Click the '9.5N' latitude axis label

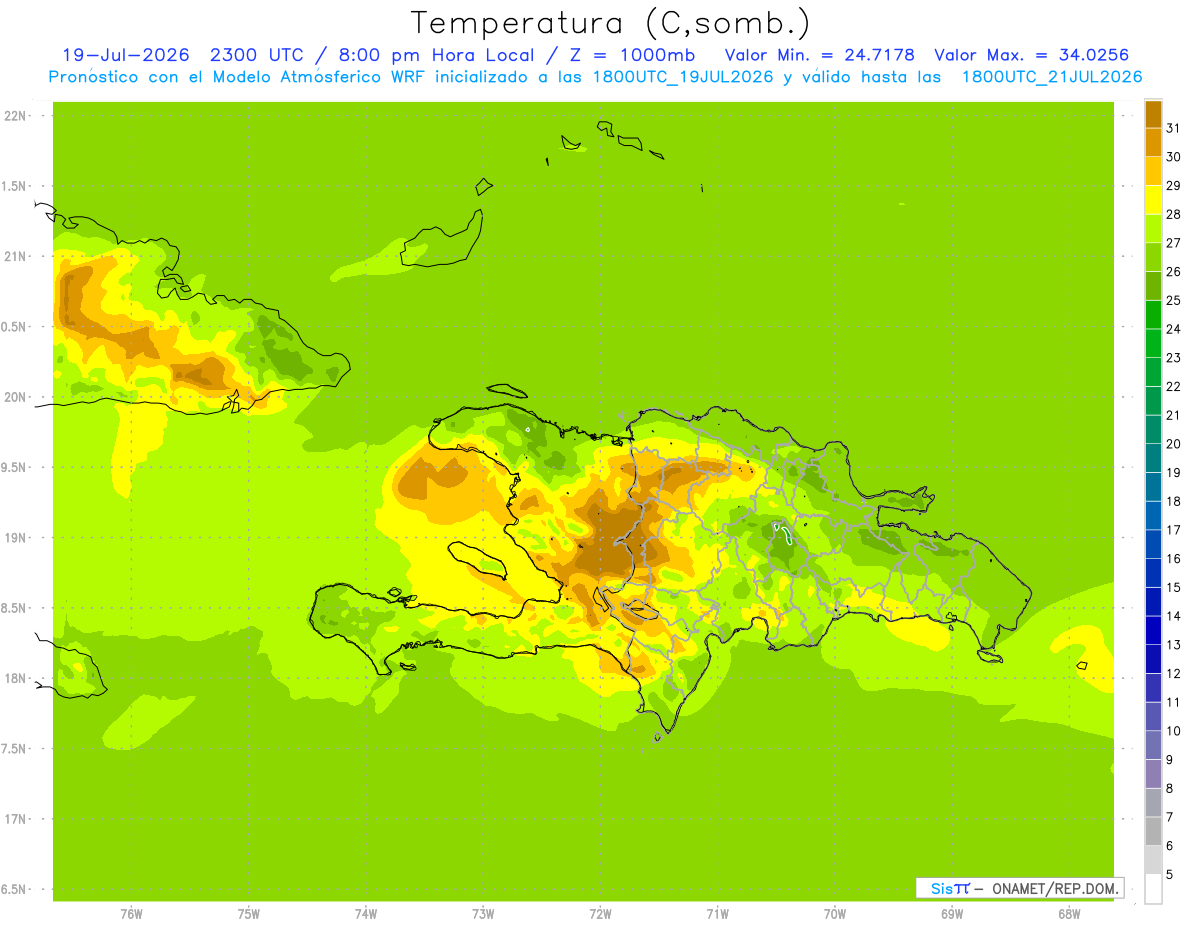tap(15, 467)
